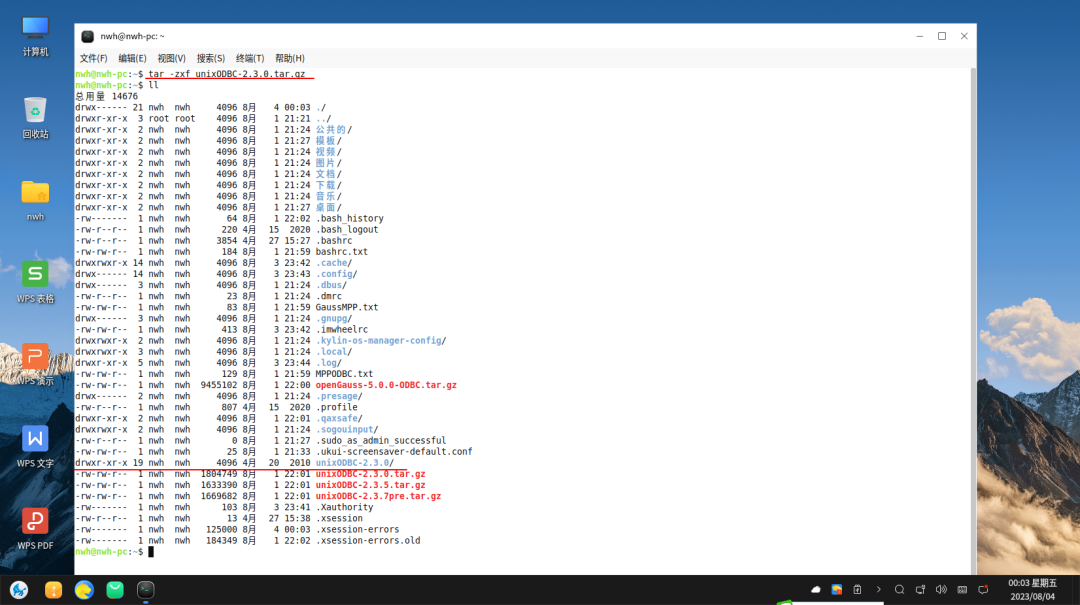The image size is (1080, 605).
Task: Click the unixODBC-2.3.7pre.tar.gz filename
Action: point(378,496)
